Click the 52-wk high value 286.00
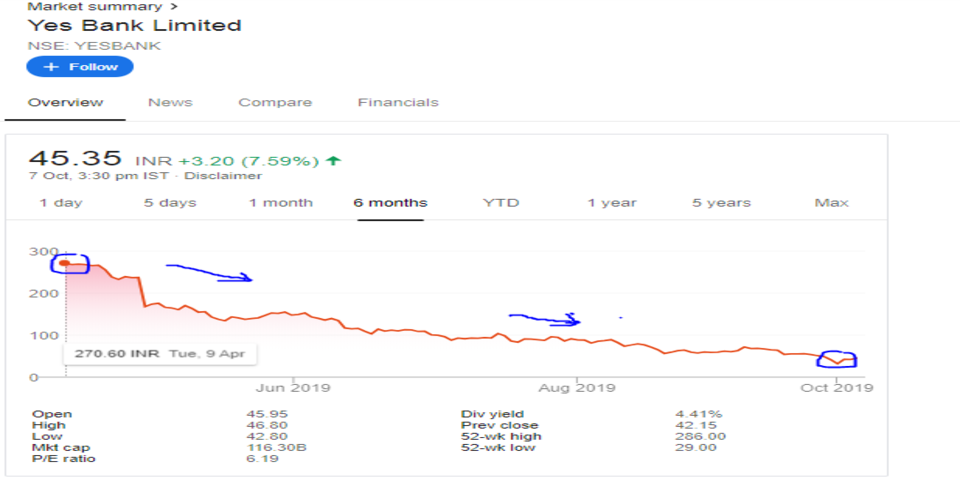The image size is (960, 480). point(700,437)
